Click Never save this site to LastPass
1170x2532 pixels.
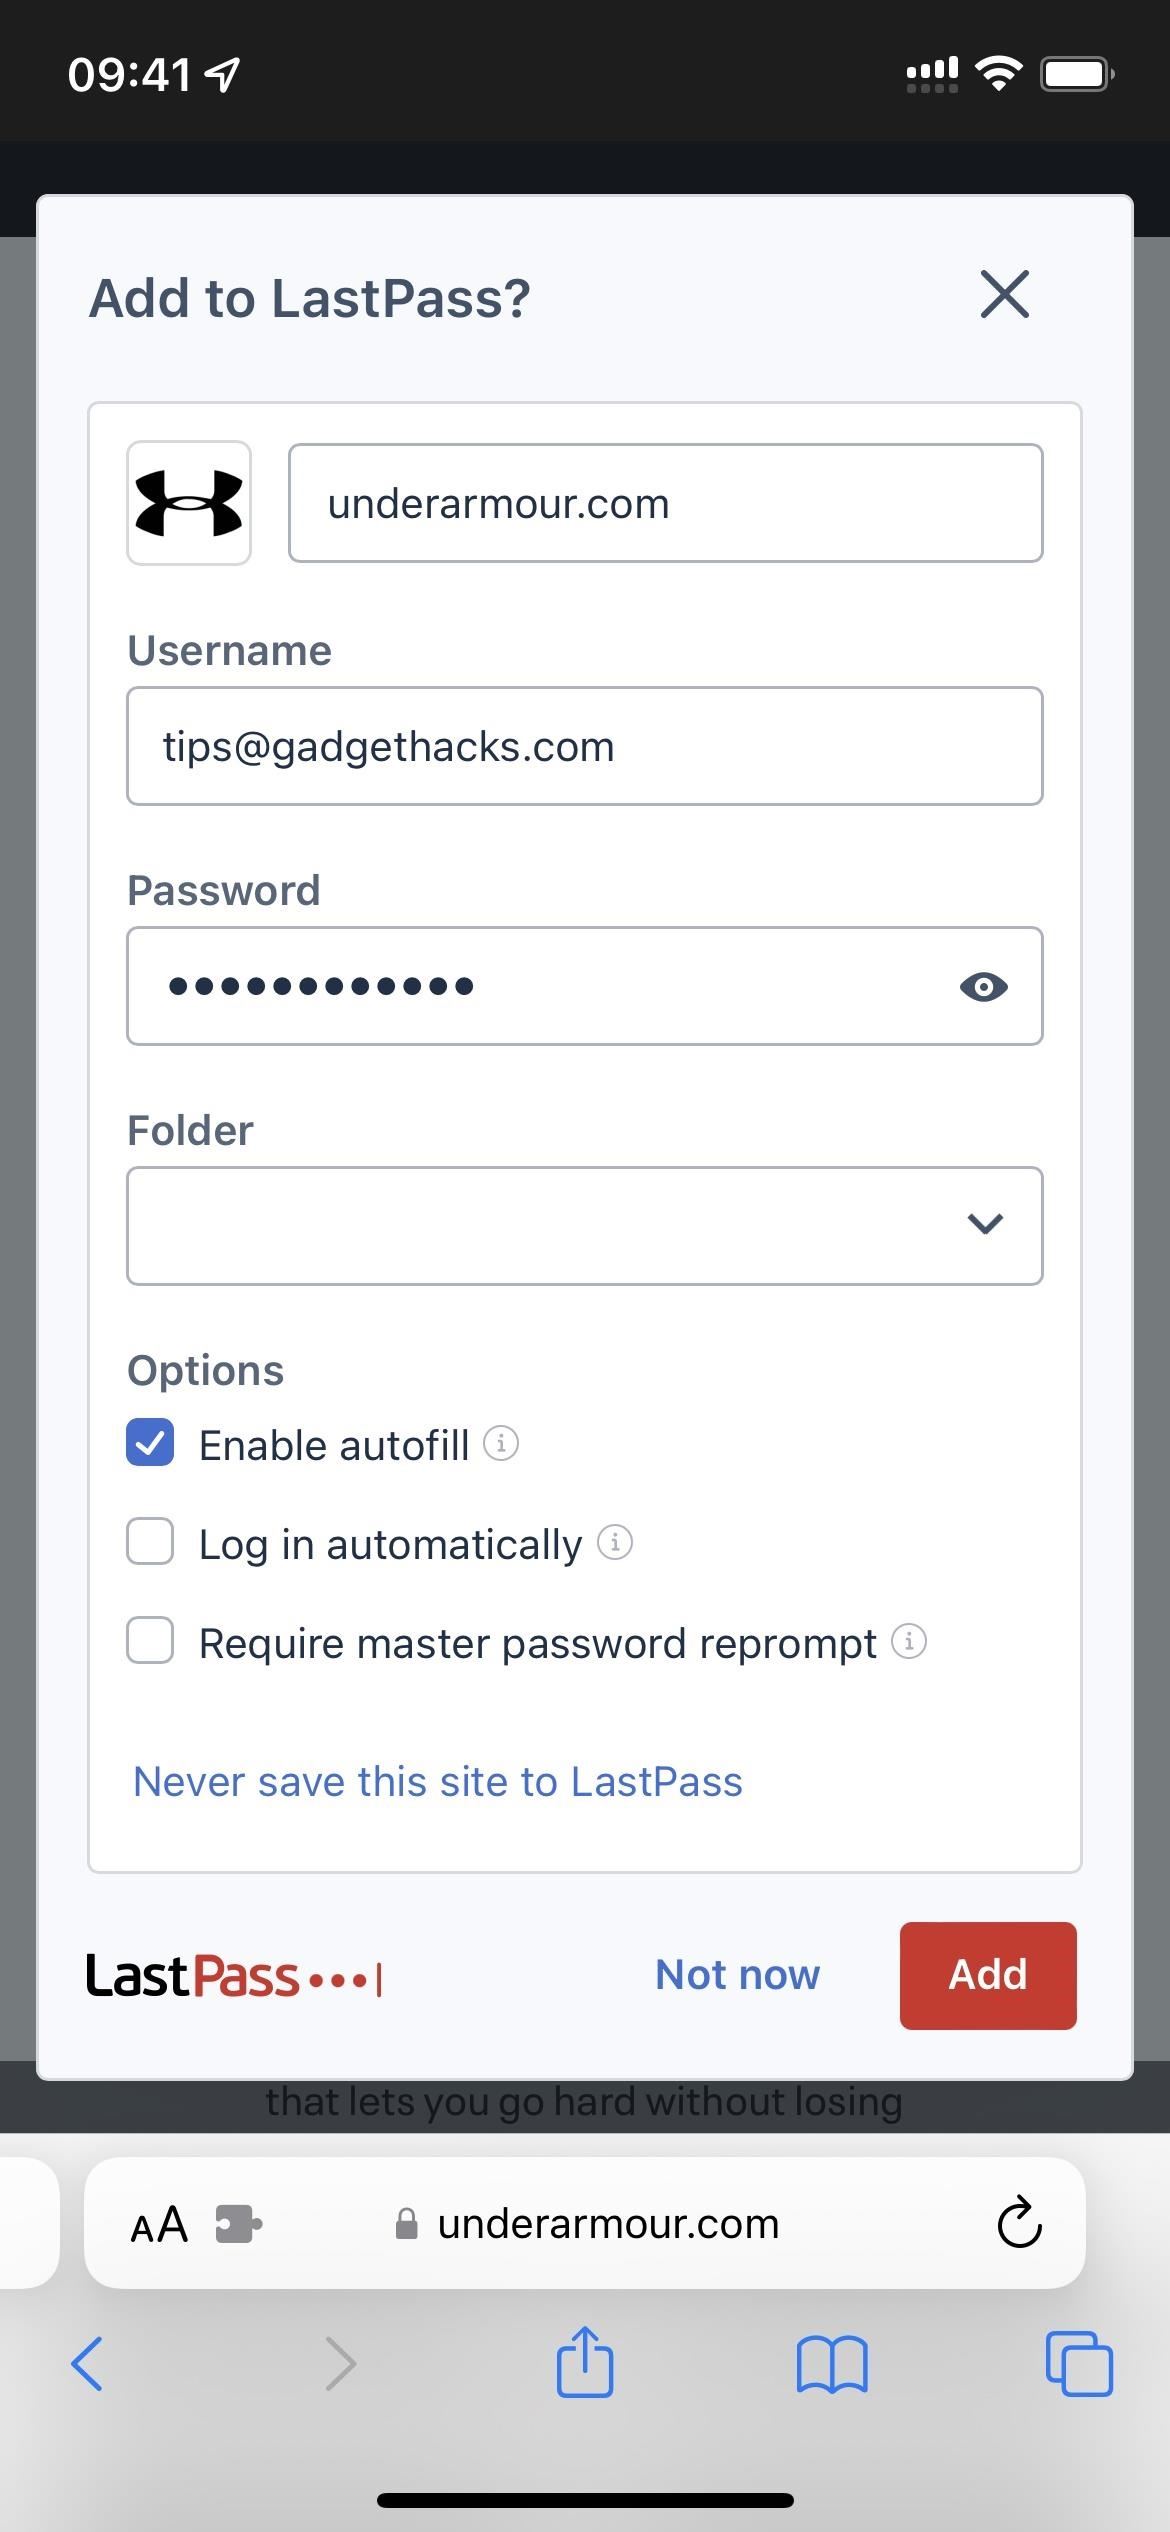click(438, 1782)
